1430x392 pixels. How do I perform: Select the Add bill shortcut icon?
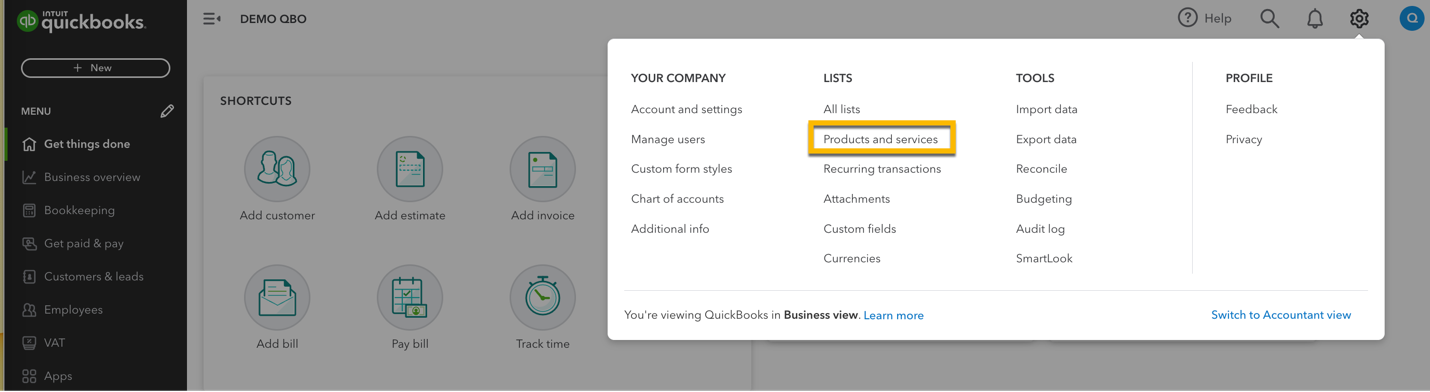277,298
